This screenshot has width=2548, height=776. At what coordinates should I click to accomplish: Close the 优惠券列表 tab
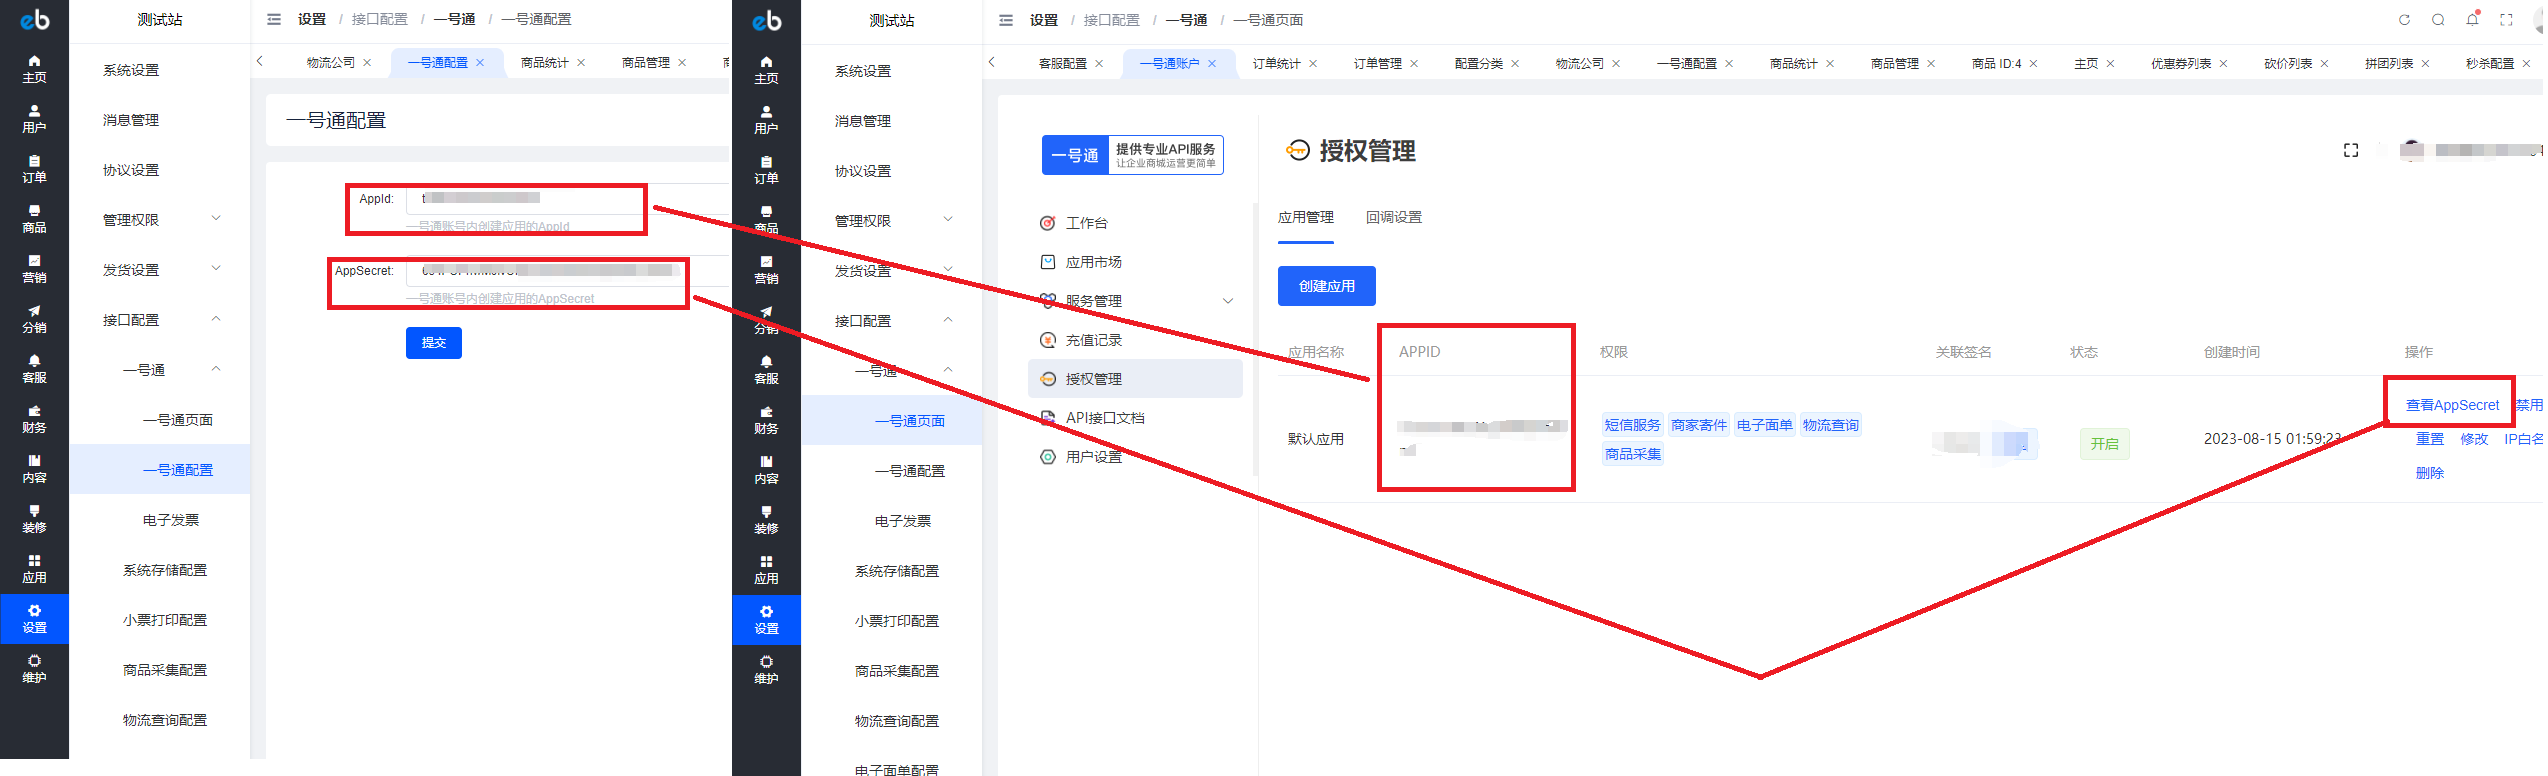pos(2223,64)
